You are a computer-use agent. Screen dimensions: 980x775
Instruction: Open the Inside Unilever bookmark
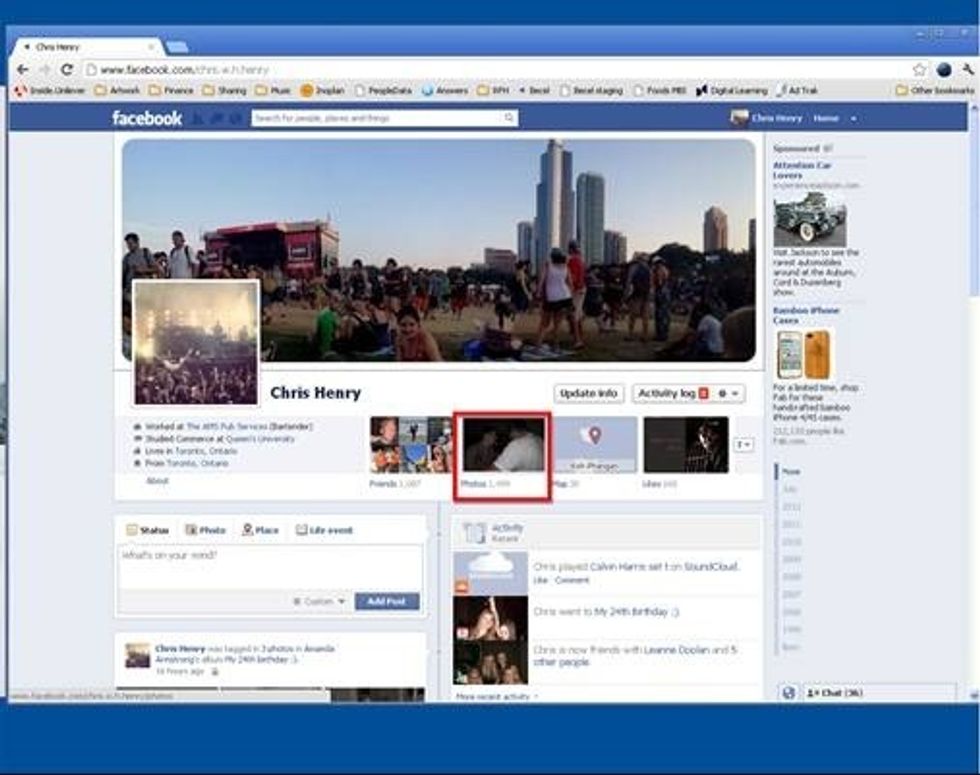coord(51,91)
